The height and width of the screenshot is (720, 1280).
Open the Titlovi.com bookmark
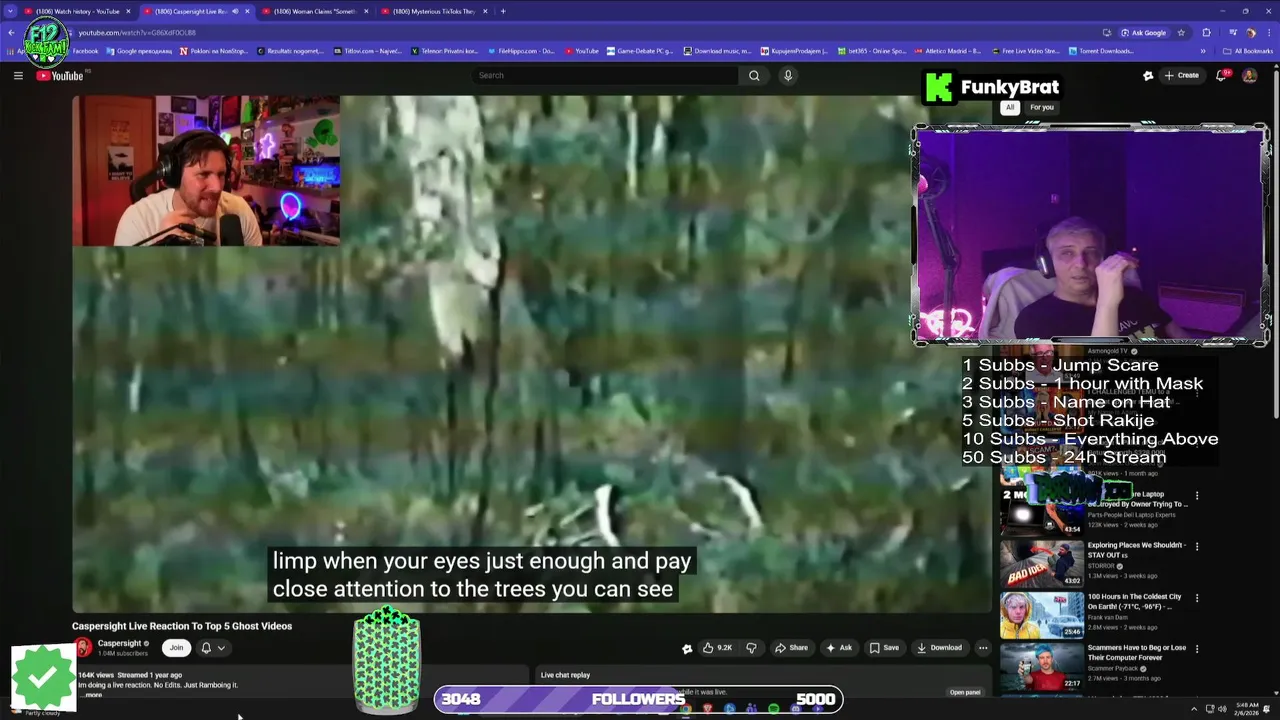(x=366, y=51)
